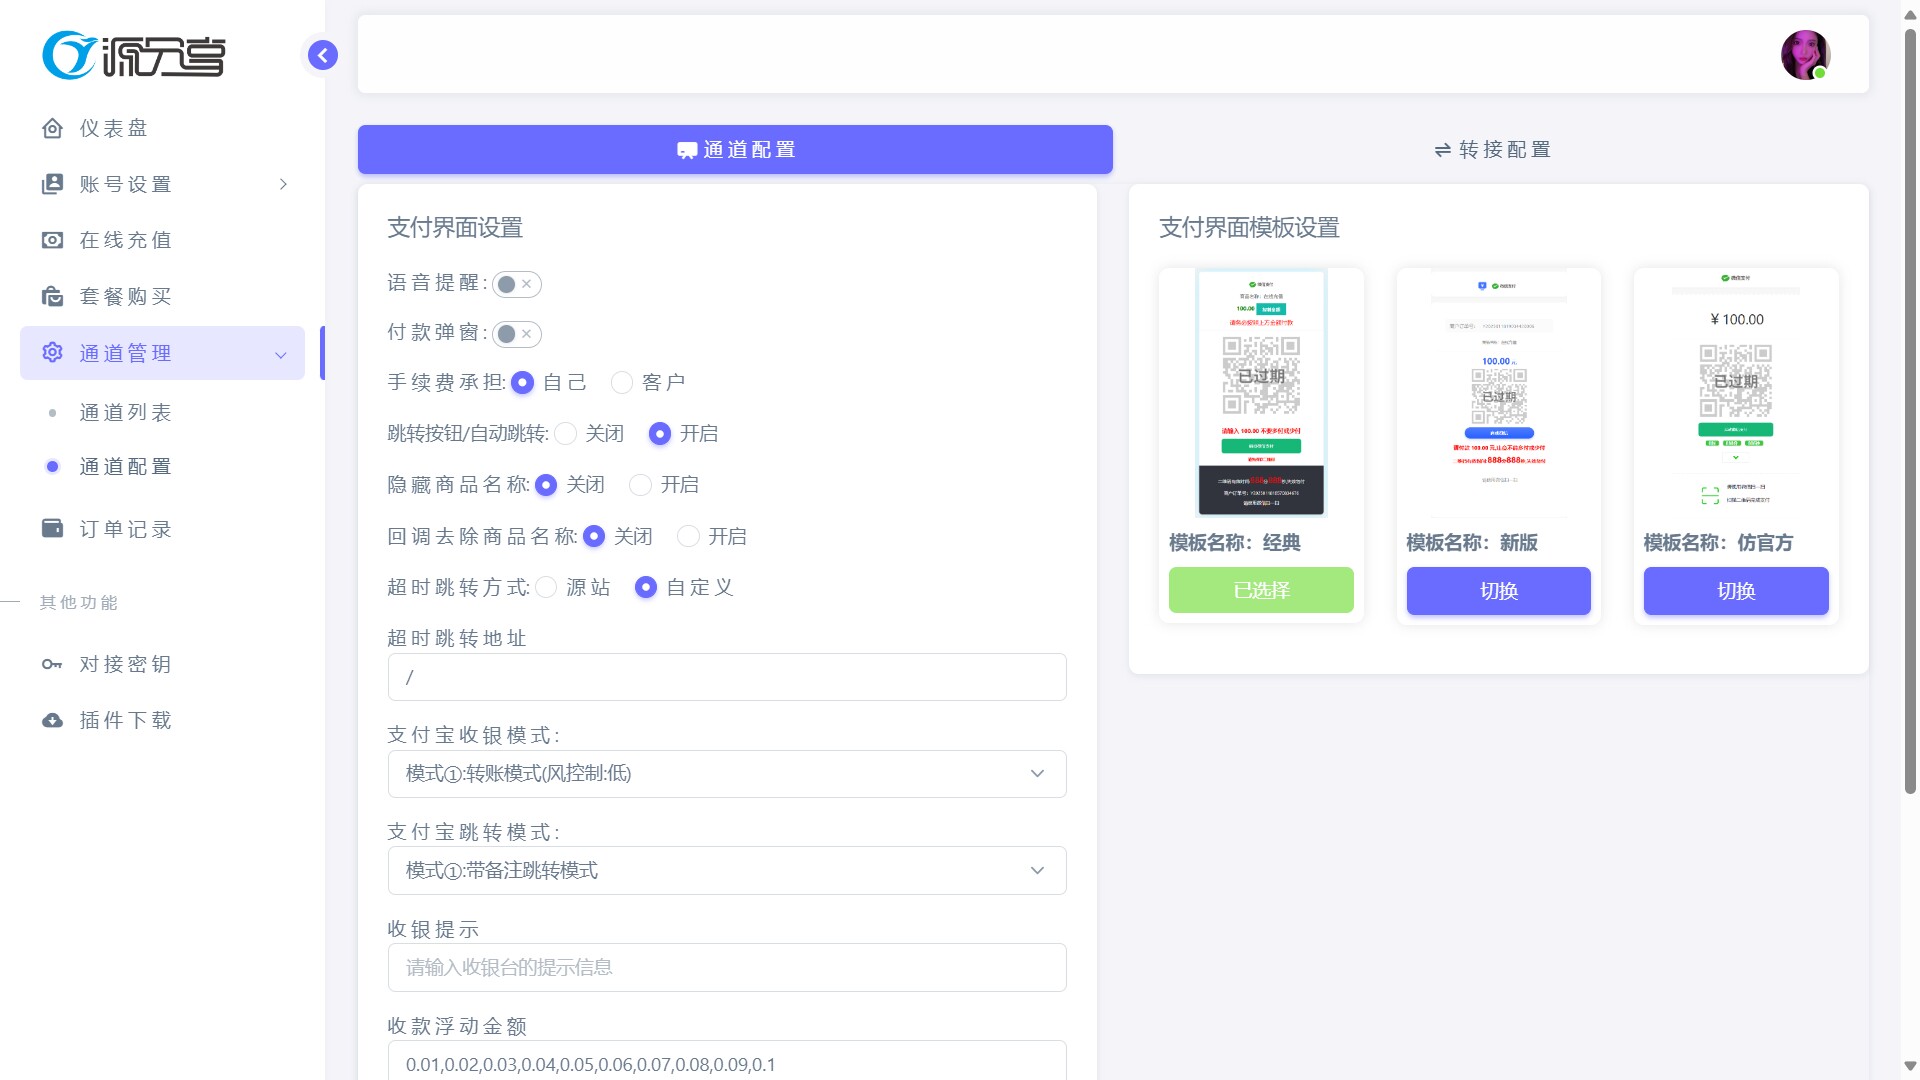Open the 对接密钥 key icon
Viewport: 1920px width, 1080px height.
tap(52, 664)
